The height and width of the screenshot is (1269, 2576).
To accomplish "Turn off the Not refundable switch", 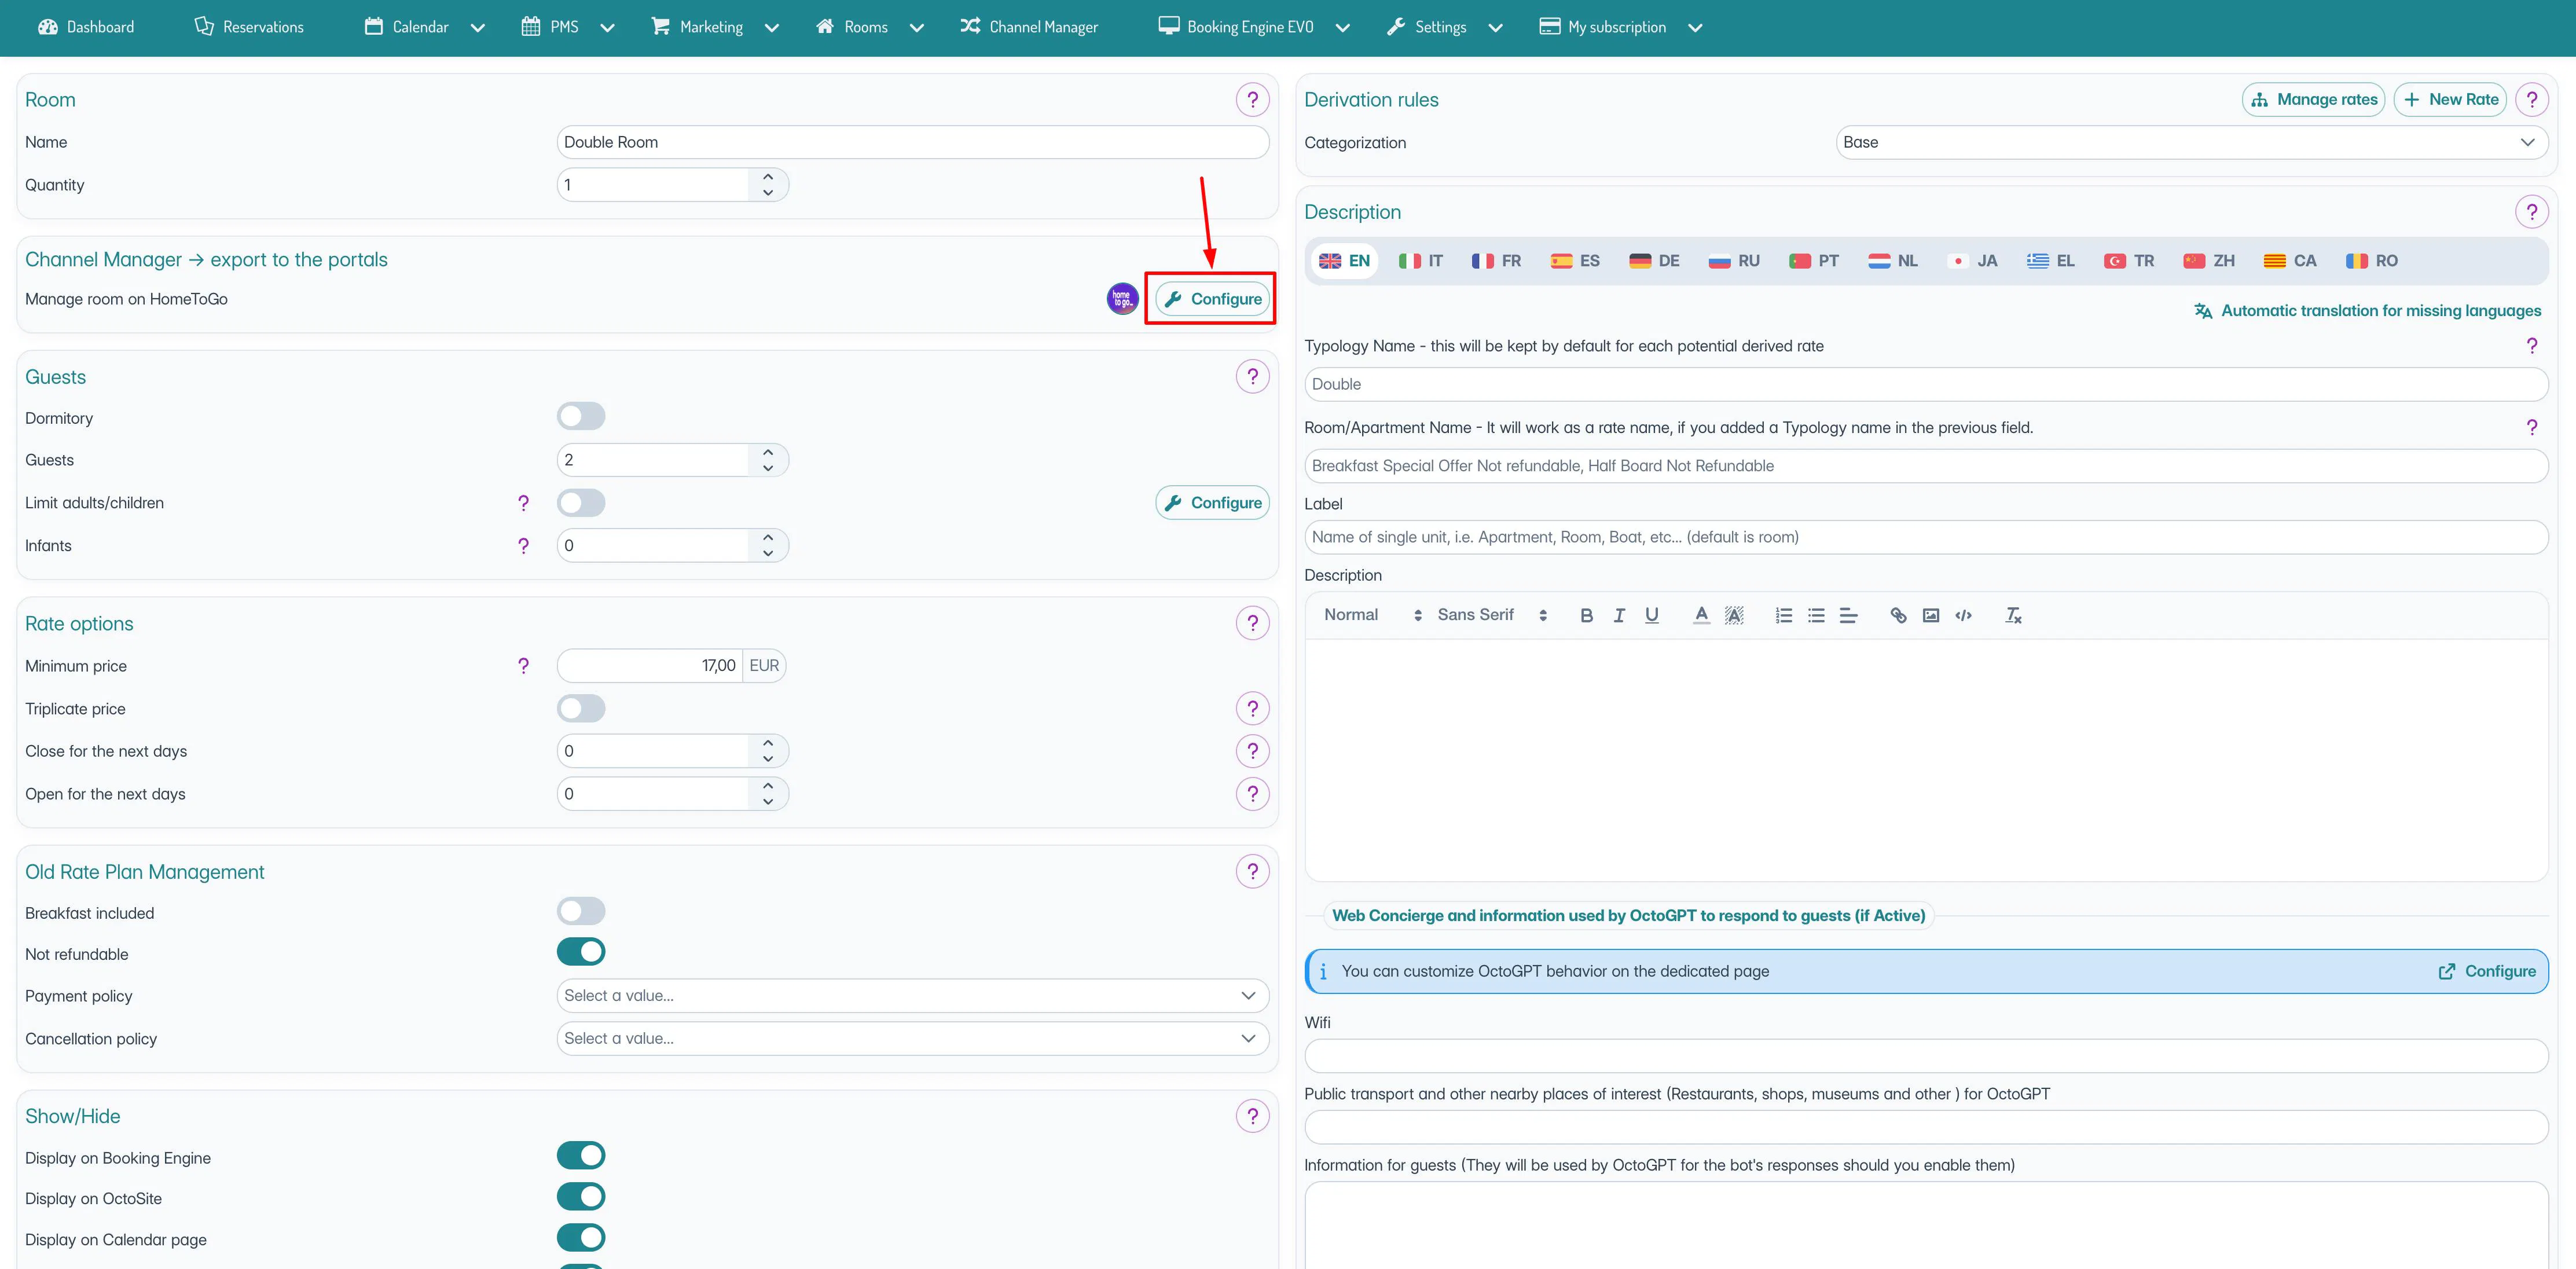I will (581, 952).
